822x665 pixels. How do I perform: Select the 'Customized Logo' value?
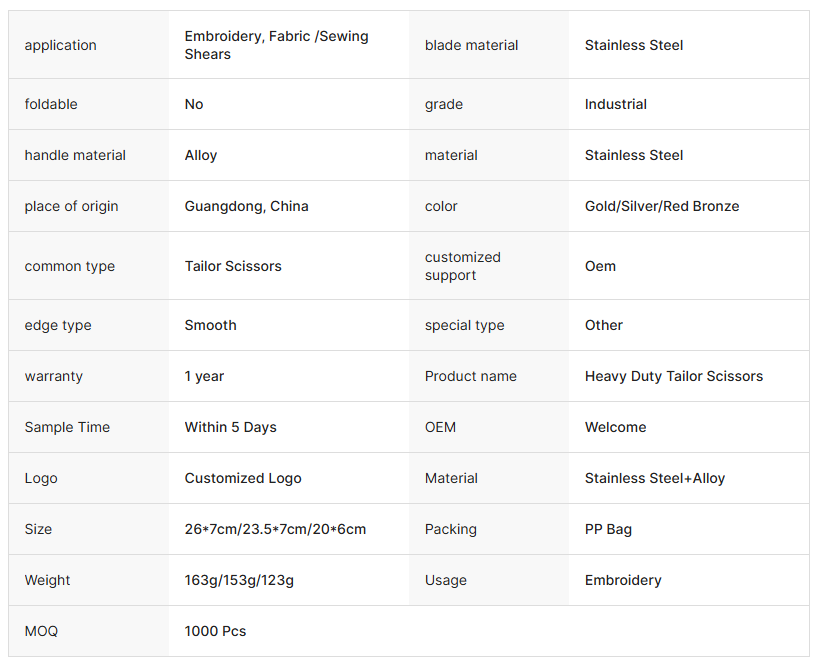click(x=243, y=478)
